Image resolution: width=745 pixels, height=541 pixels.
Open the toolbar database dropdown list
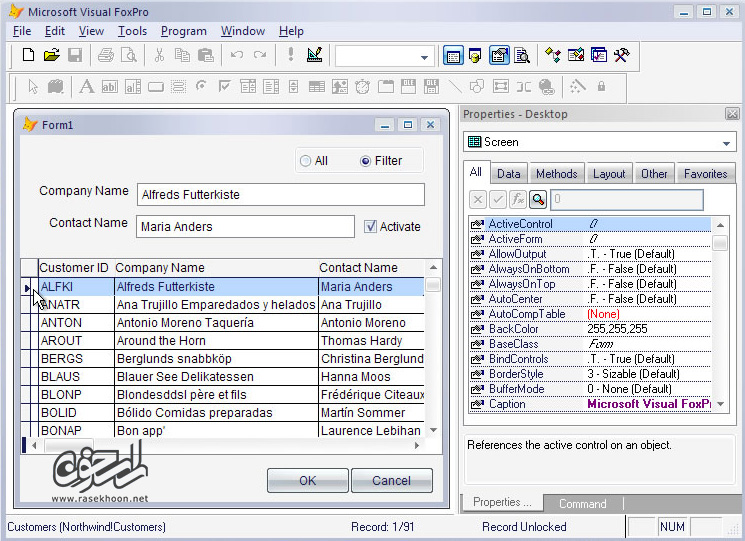[x=423, y=57]
